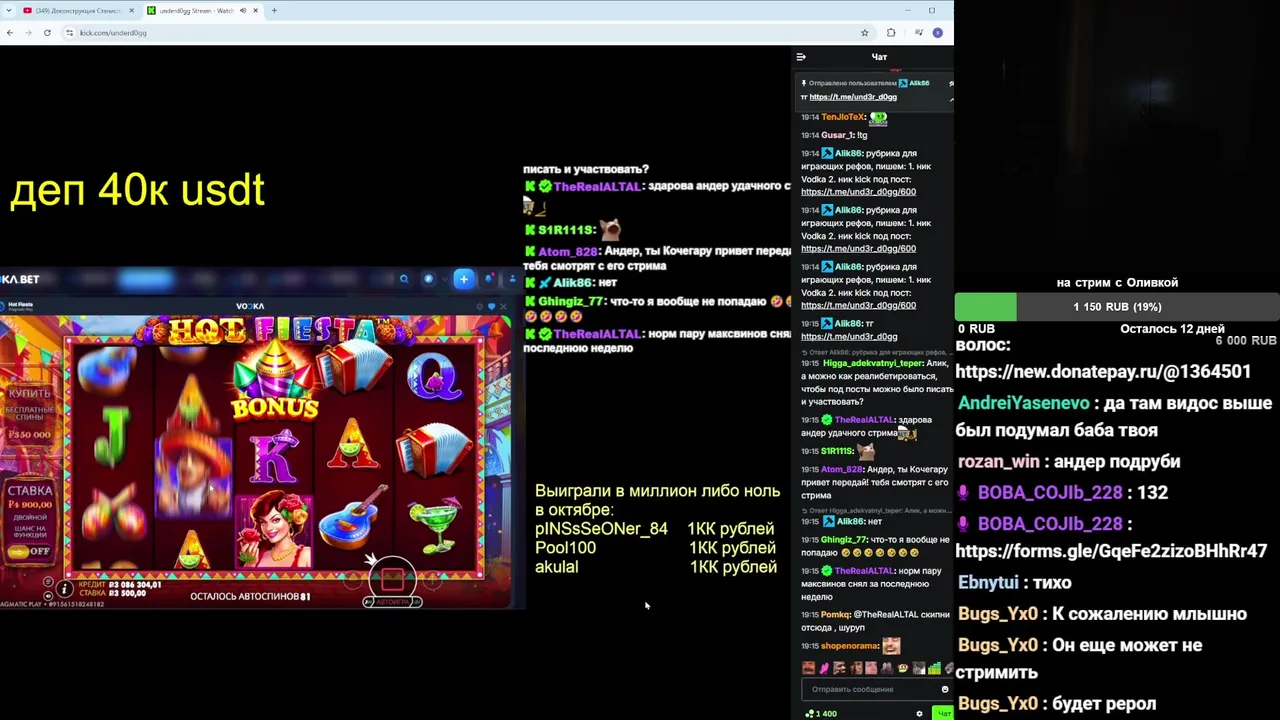This screenshot has height=720, width=1280.
Task: Open the emoji picker in chat input
Action: pos(945,689)
